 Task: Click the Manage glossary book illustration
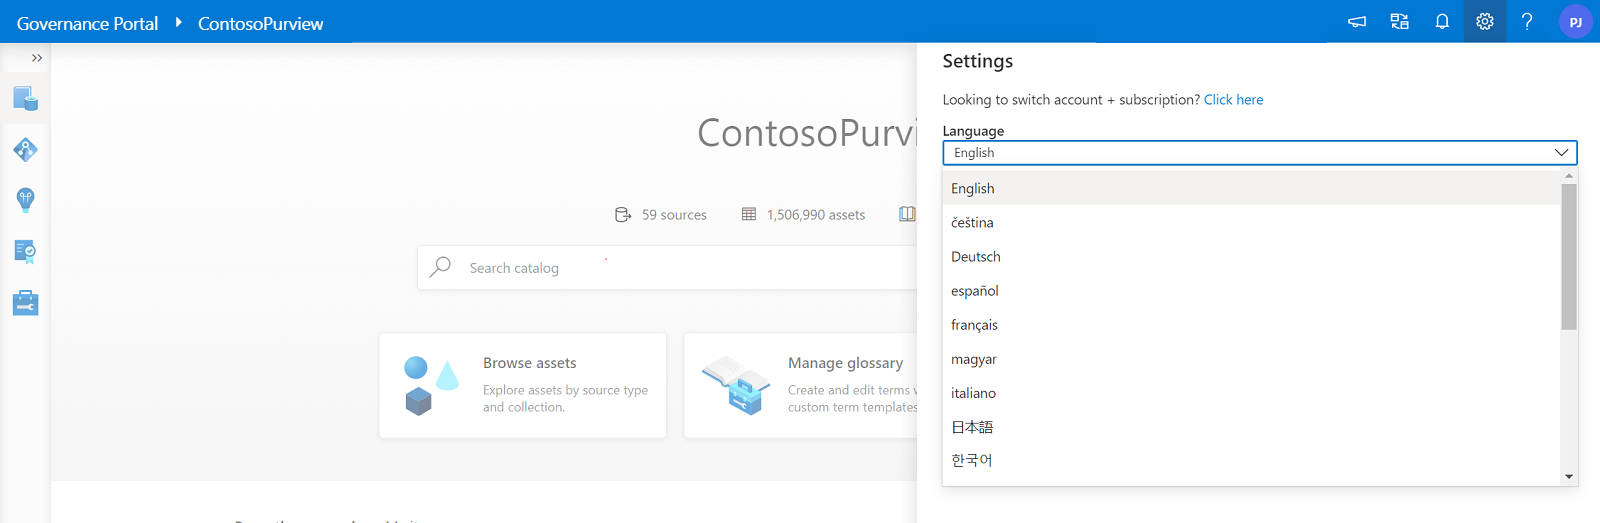[x=736, y=385]
